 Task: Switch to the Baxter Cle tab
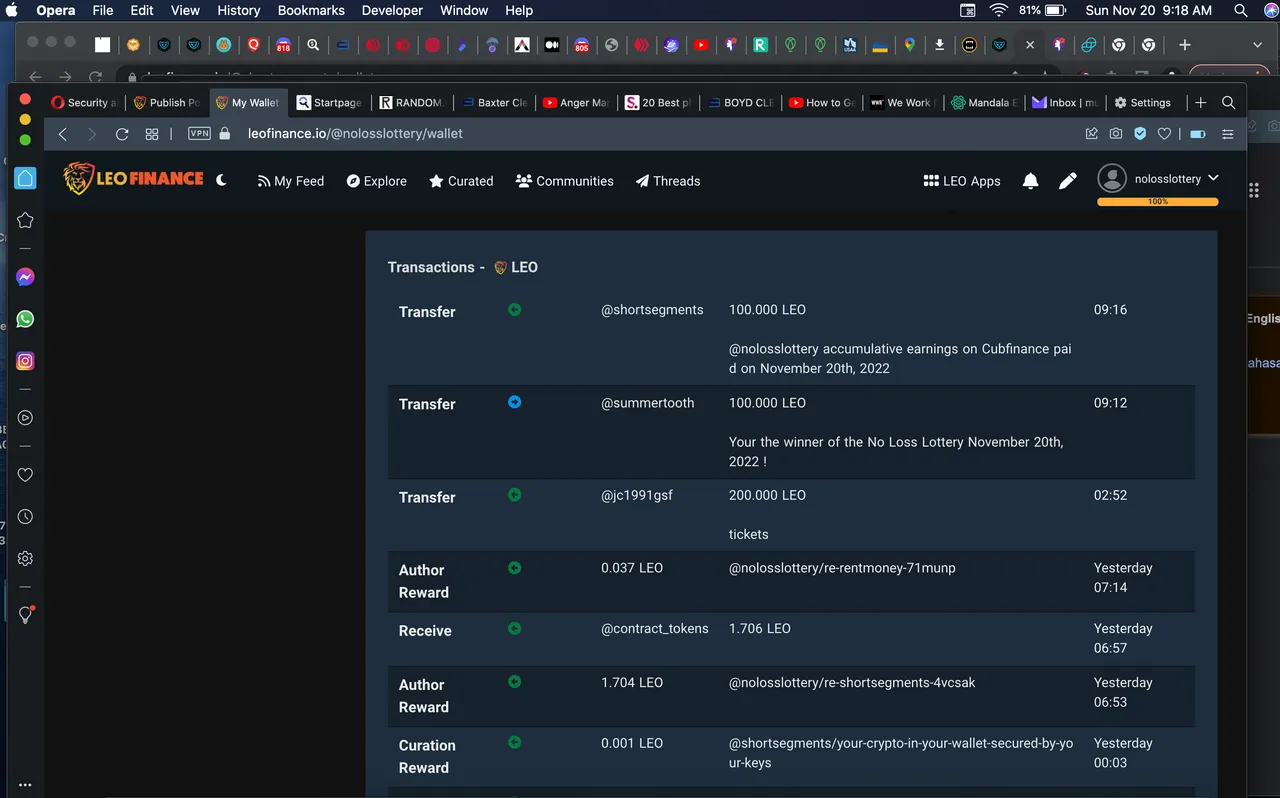[x=493, y=102]
